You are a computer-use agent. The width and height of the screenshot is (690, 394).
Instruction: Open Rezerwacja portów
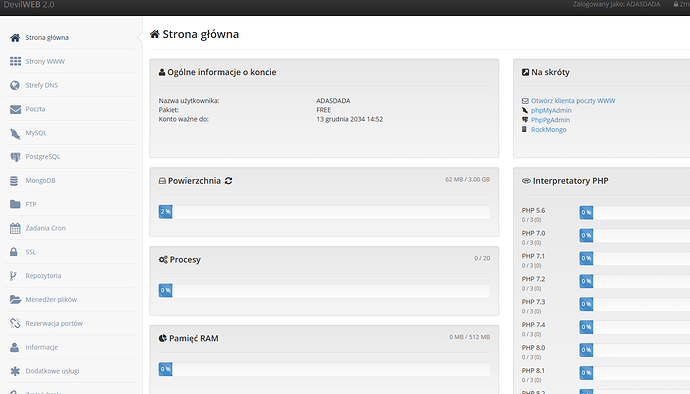click(70, 323)
